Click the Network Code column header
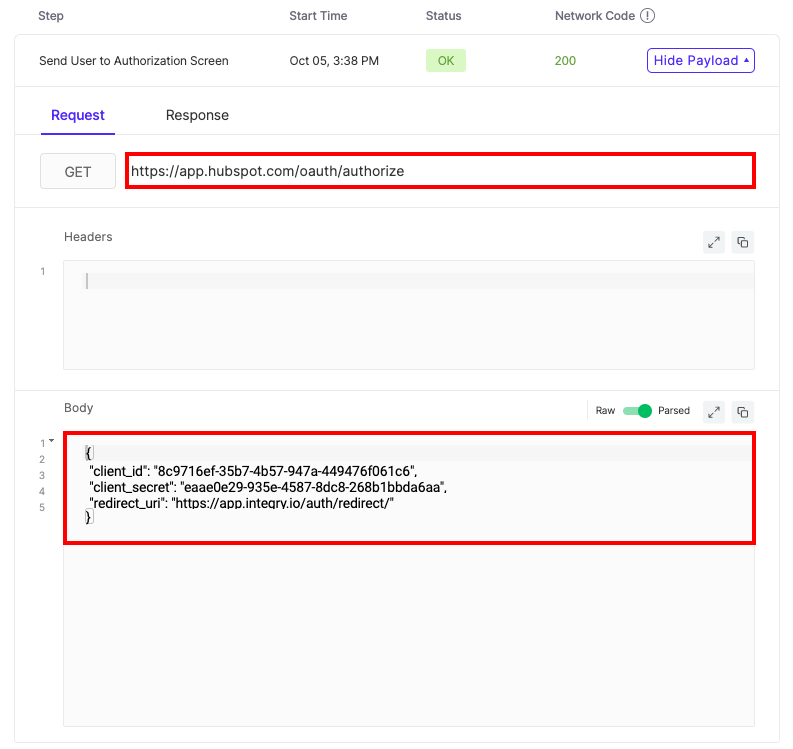The width and height of the screenshot is (793, 749). pos(595,16)
